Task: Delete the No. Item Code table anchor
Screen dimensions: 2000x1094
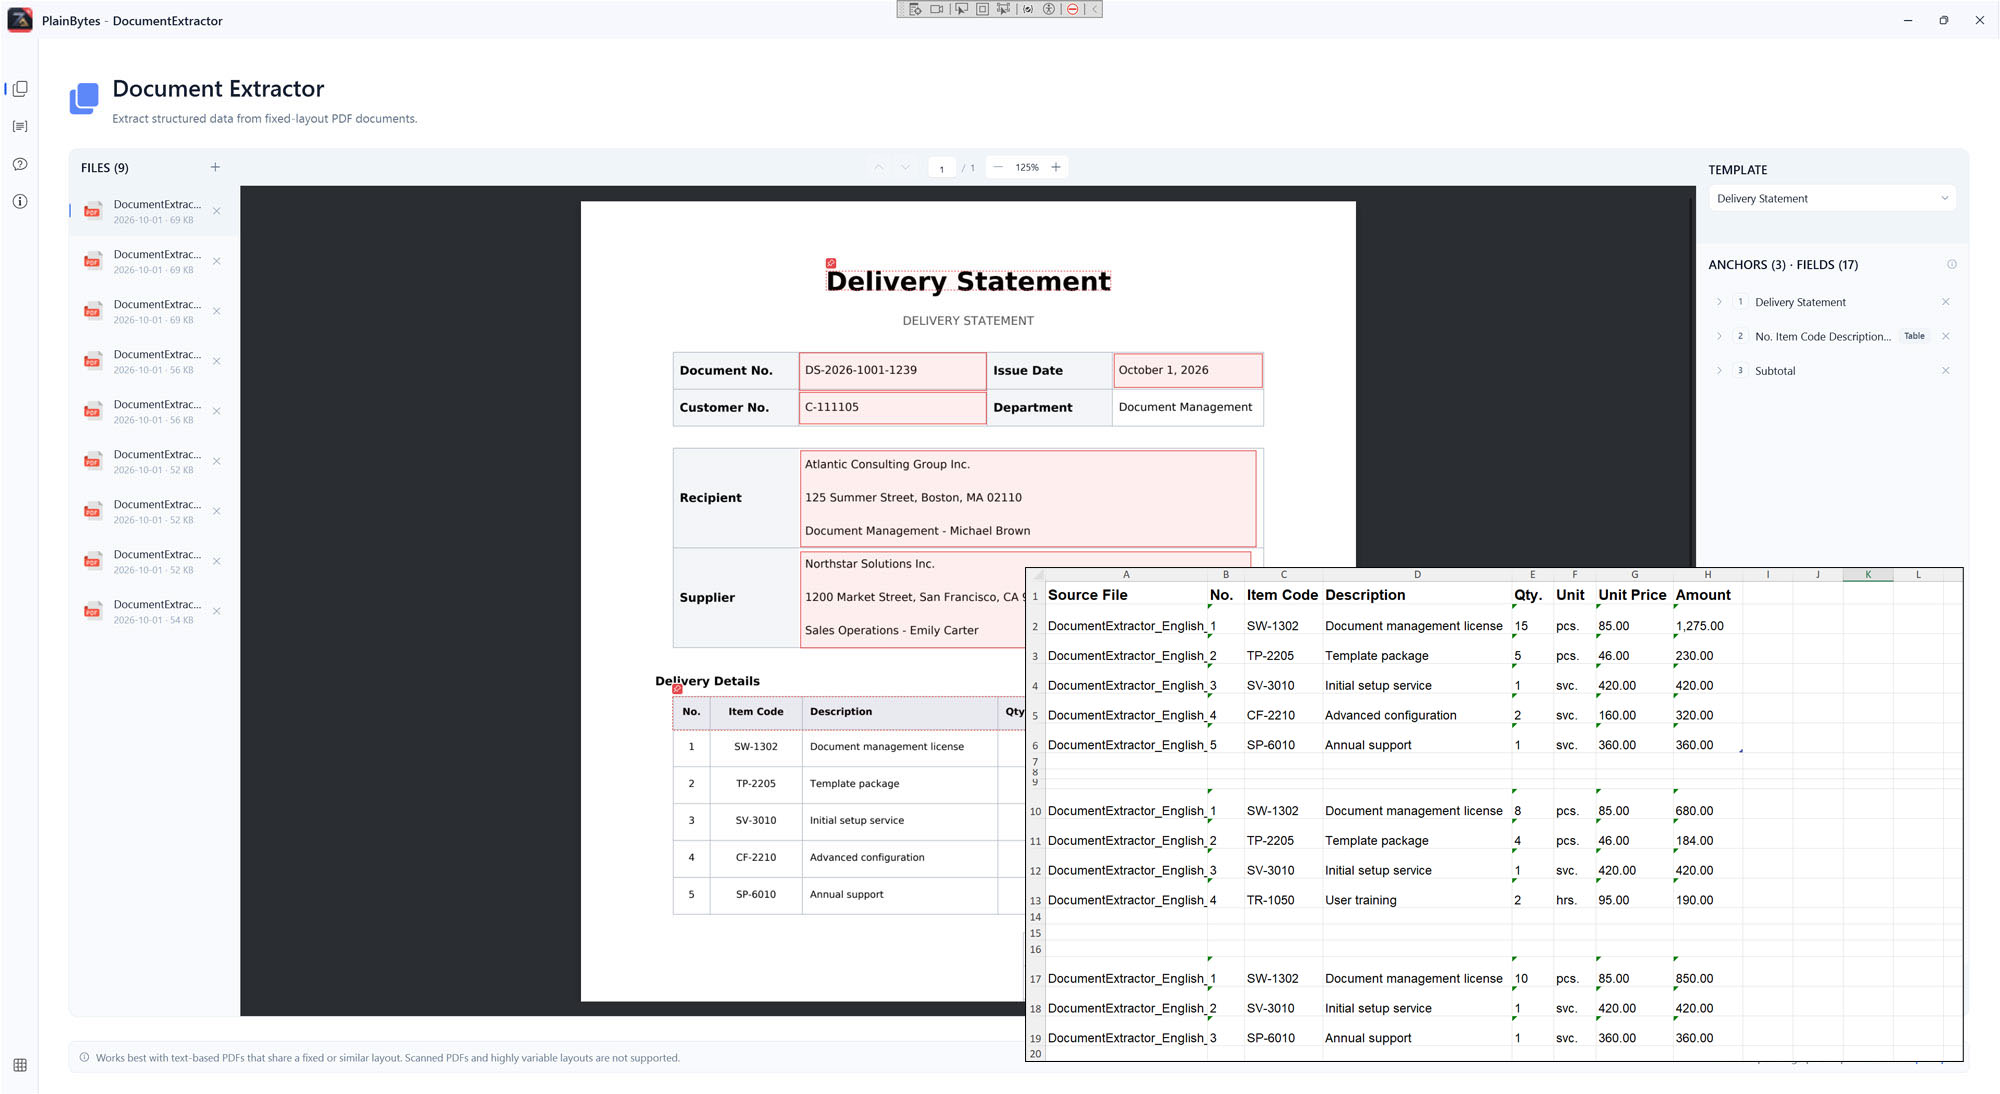Action: click(1945, 336)
